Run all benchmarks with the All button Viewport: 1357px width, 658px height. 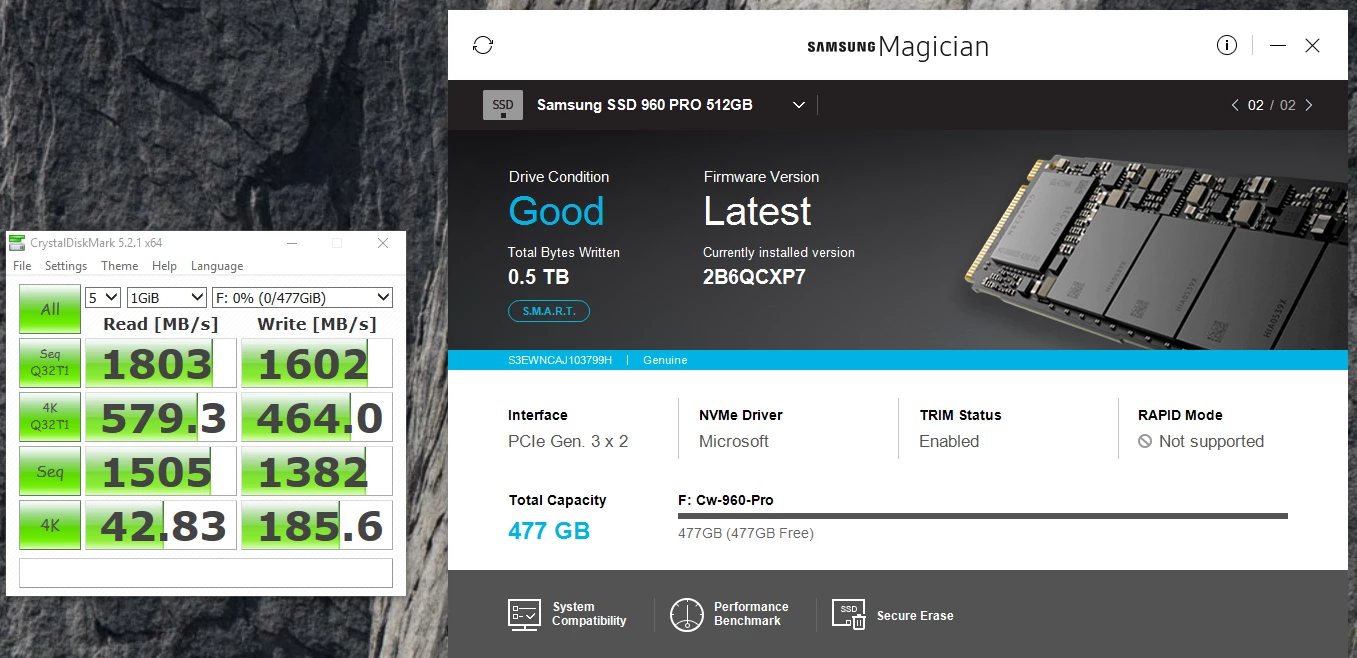pyautogui.click(x=50, y=309)
